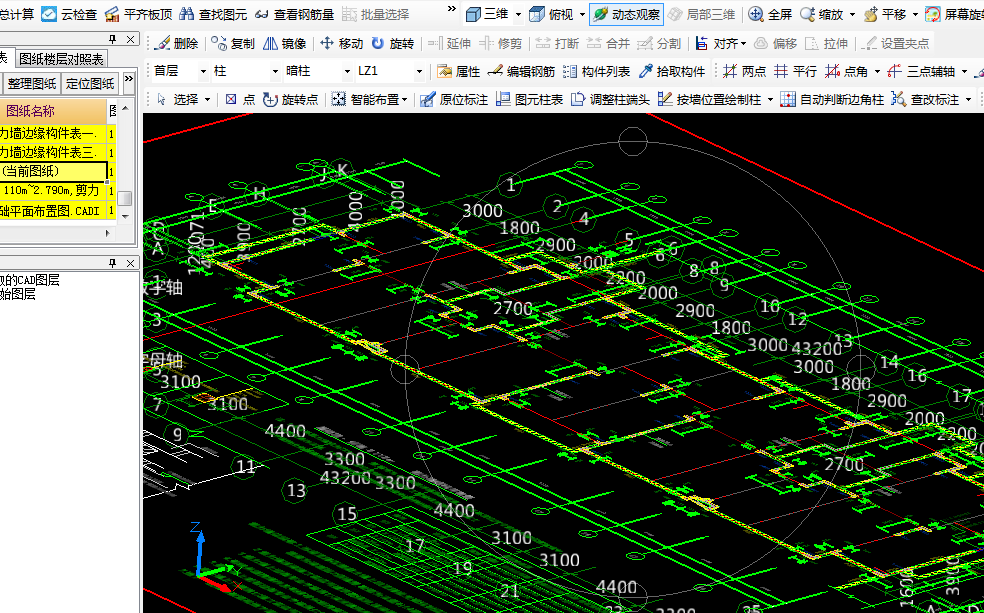Select 三点辅轴 three-point auxiliary axis
The image size is (984, 613).
coord(921,72)
